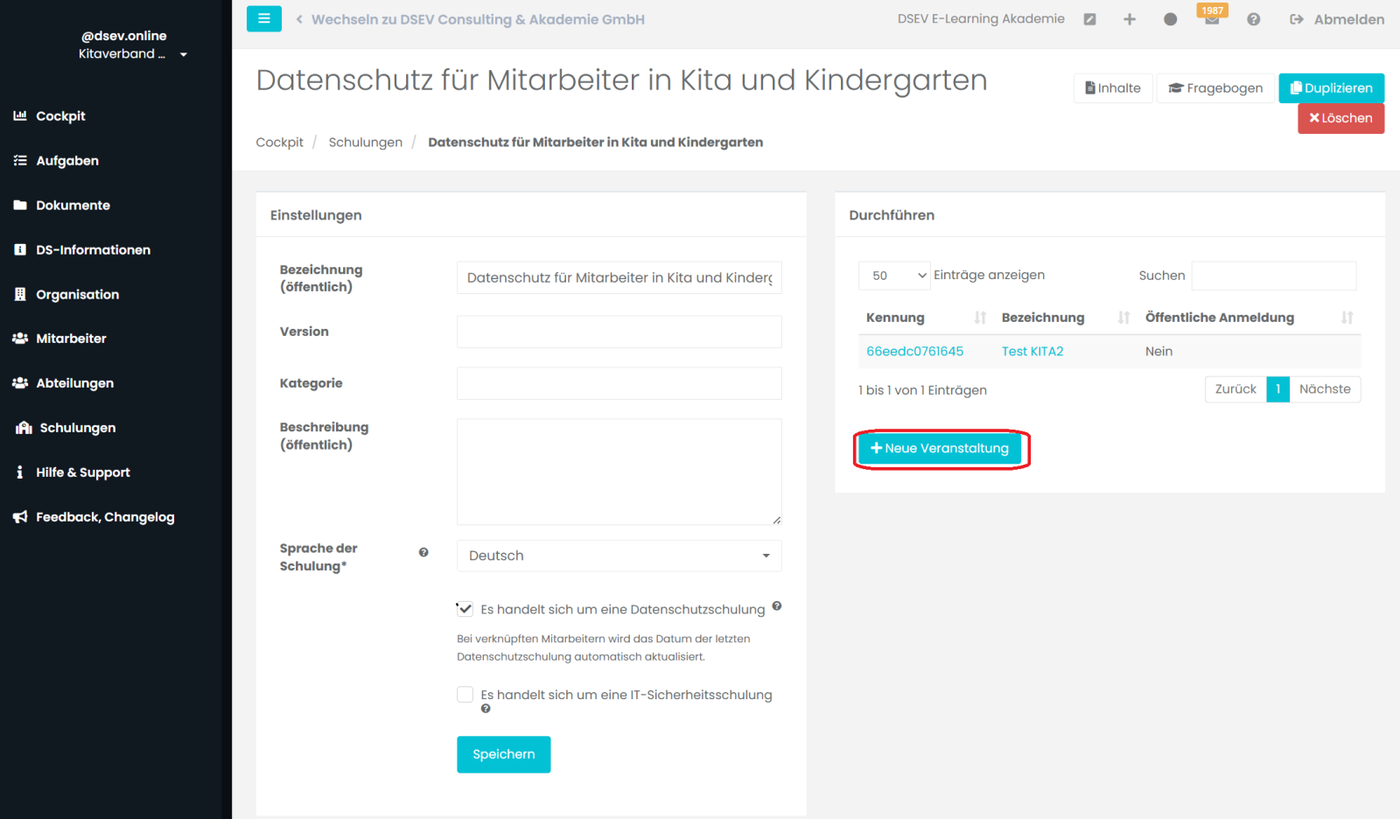
Task: Expand the Kitaverband account dropdown
Action: click(183, 55)
